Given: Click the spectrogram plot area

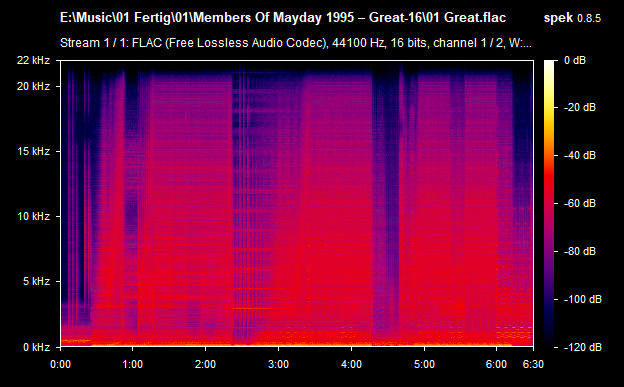Looking at the screenshot, I should coord(297,203).
